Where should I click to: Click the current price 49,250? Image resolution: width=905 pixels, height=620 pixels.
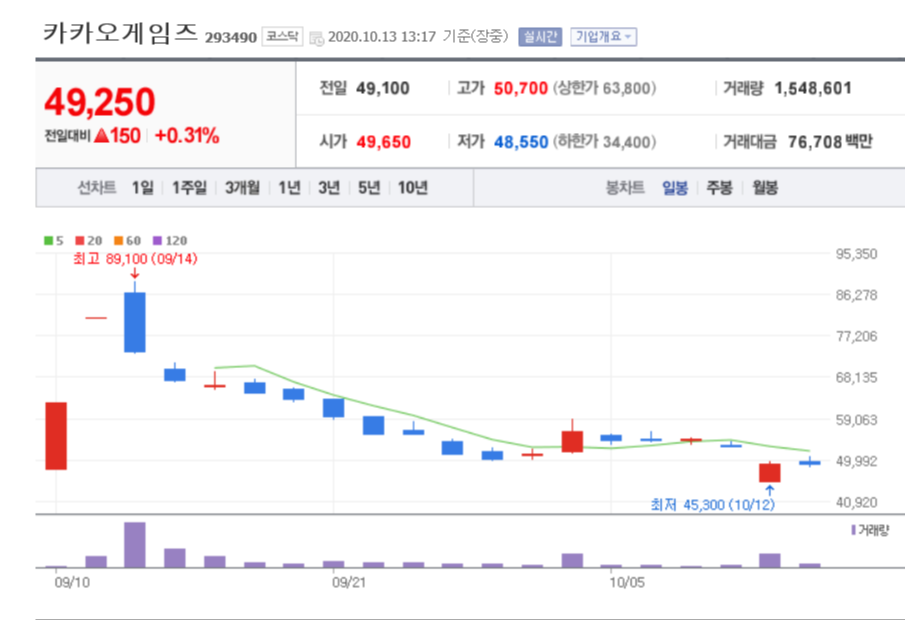click(100, 102)
